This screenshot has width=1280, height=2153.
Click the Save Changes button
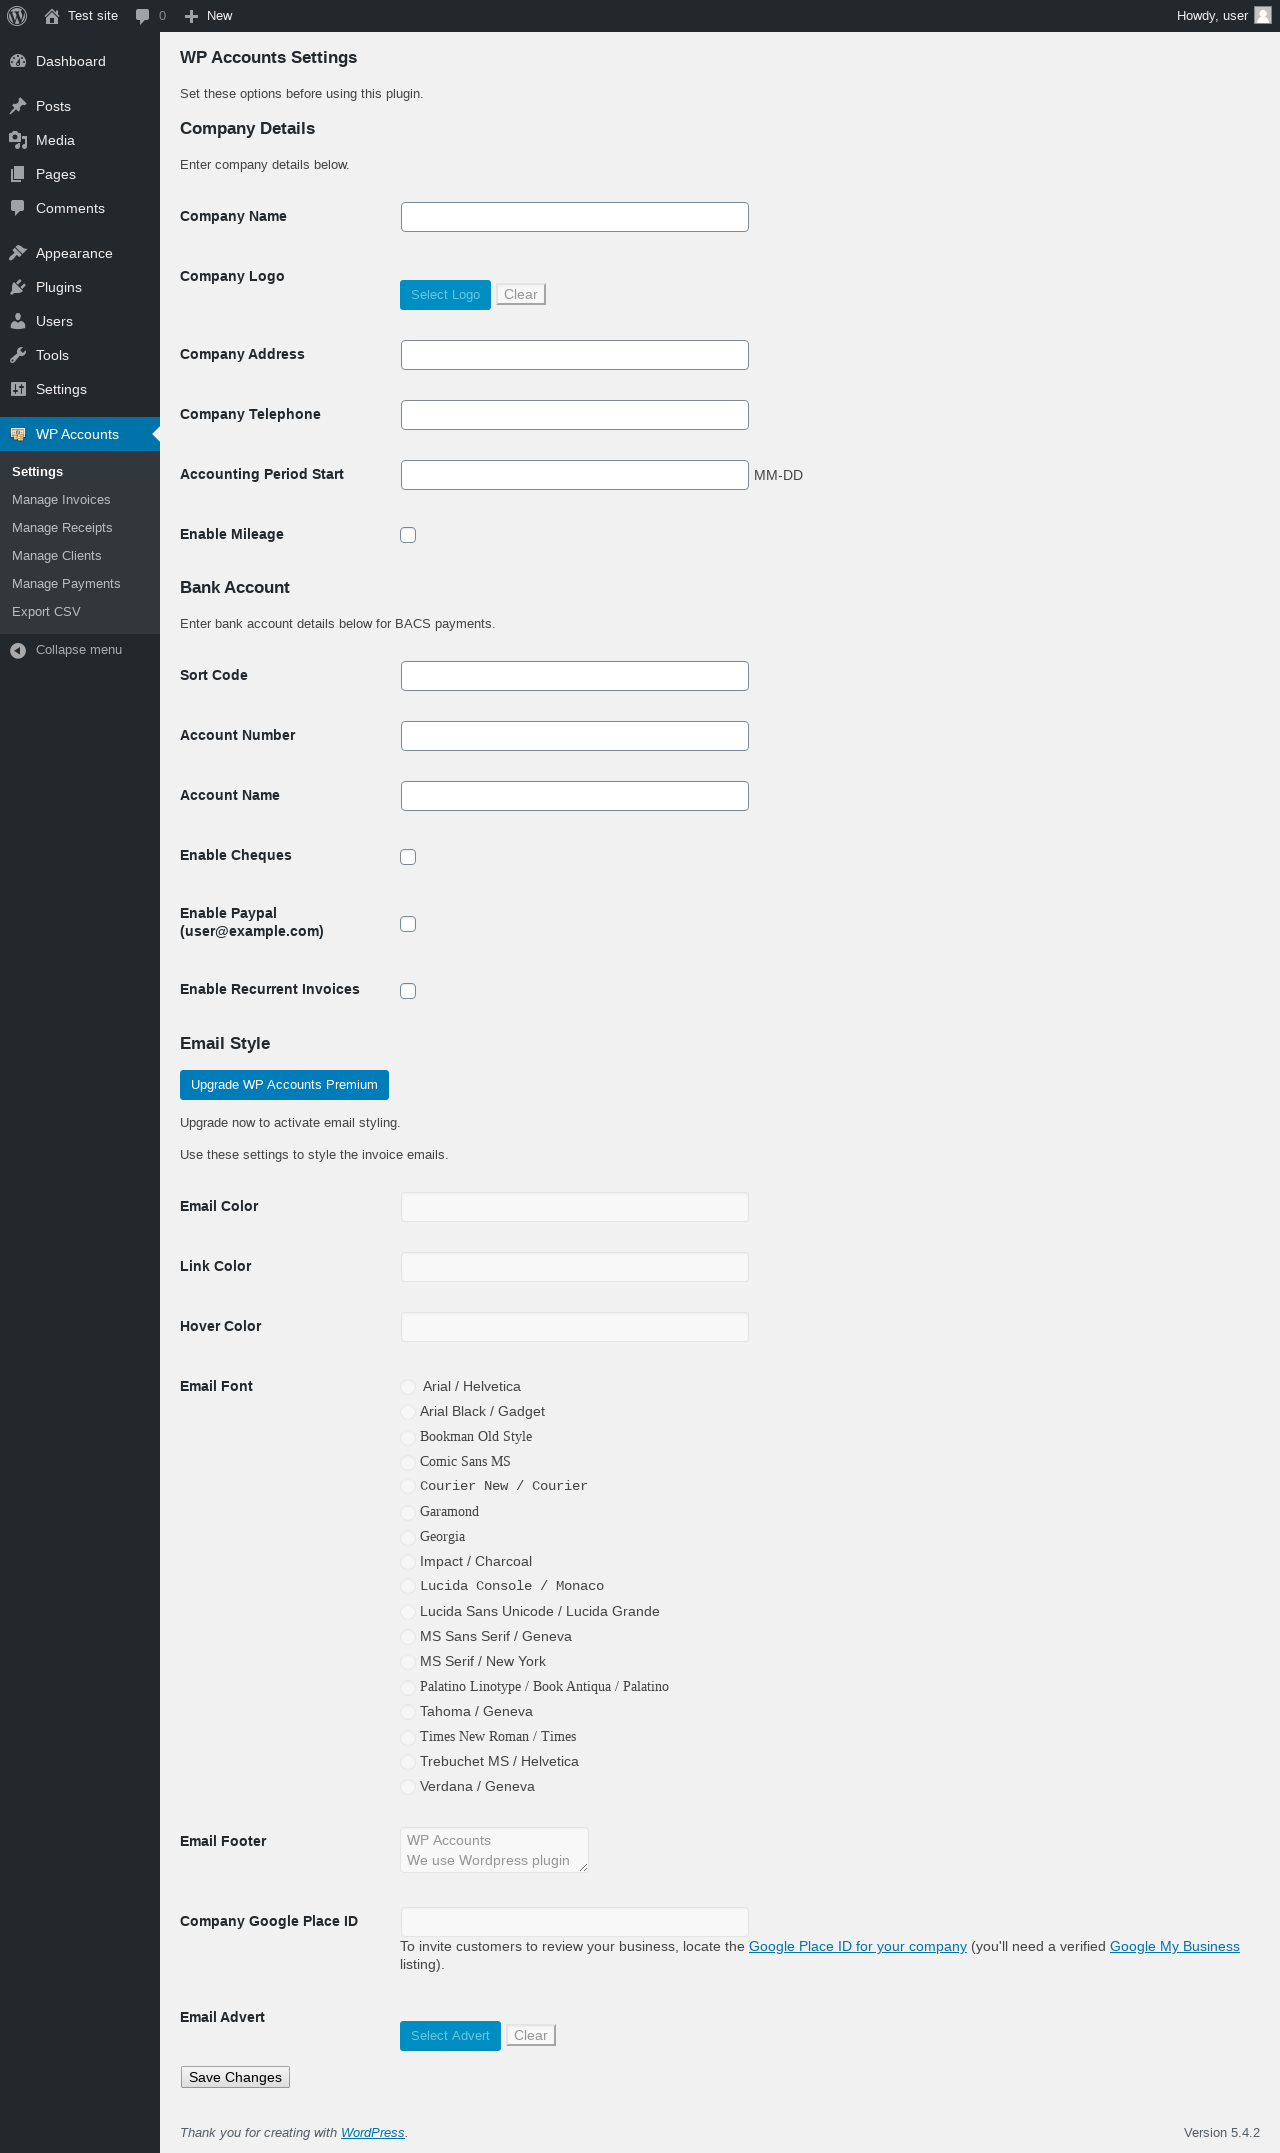click(x=235, y=2077)
